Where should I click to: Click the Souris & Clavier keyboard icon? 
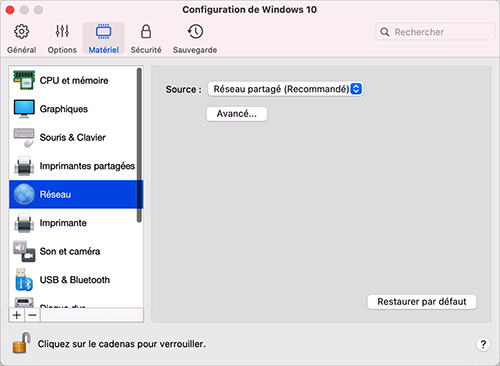[24, 138]
